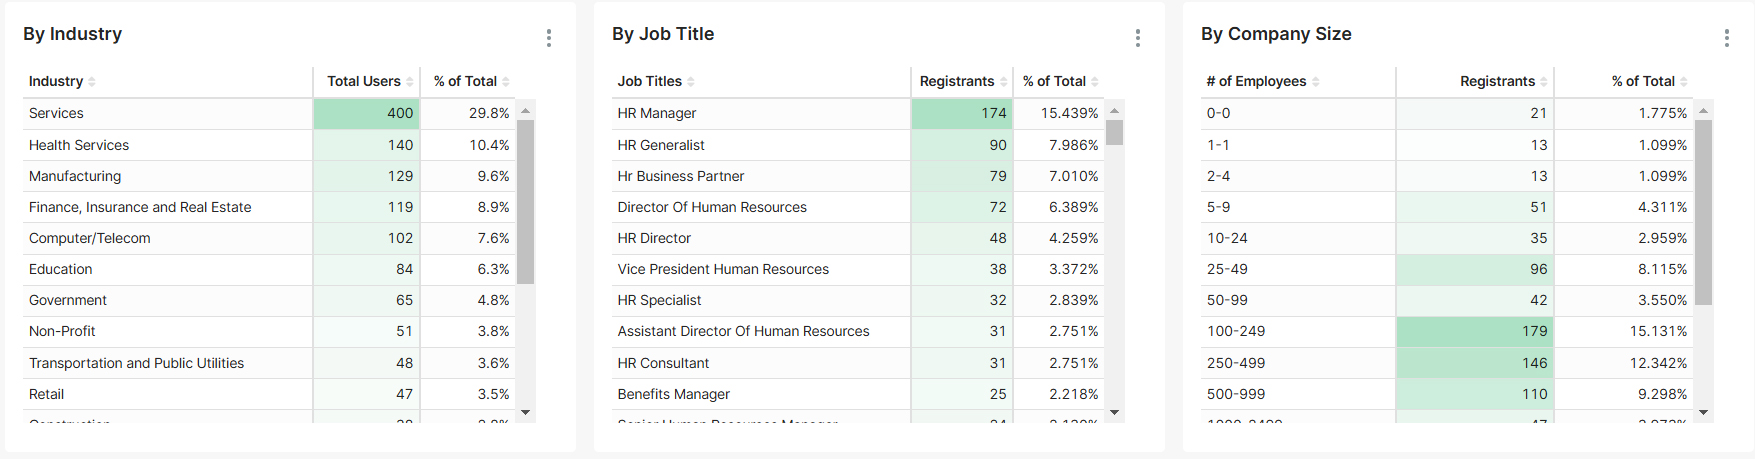The image size is (1755, 459).
Task: Select the HR Specialist row
Action: pyautogui.click(x=859, y=300)
